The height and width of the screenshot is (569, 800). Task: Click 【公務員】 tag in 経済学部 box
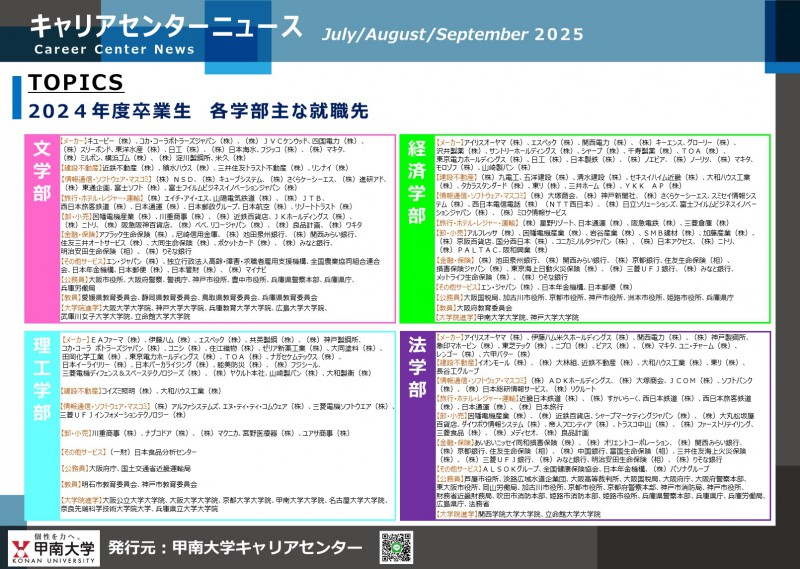(x=450, y=298)
